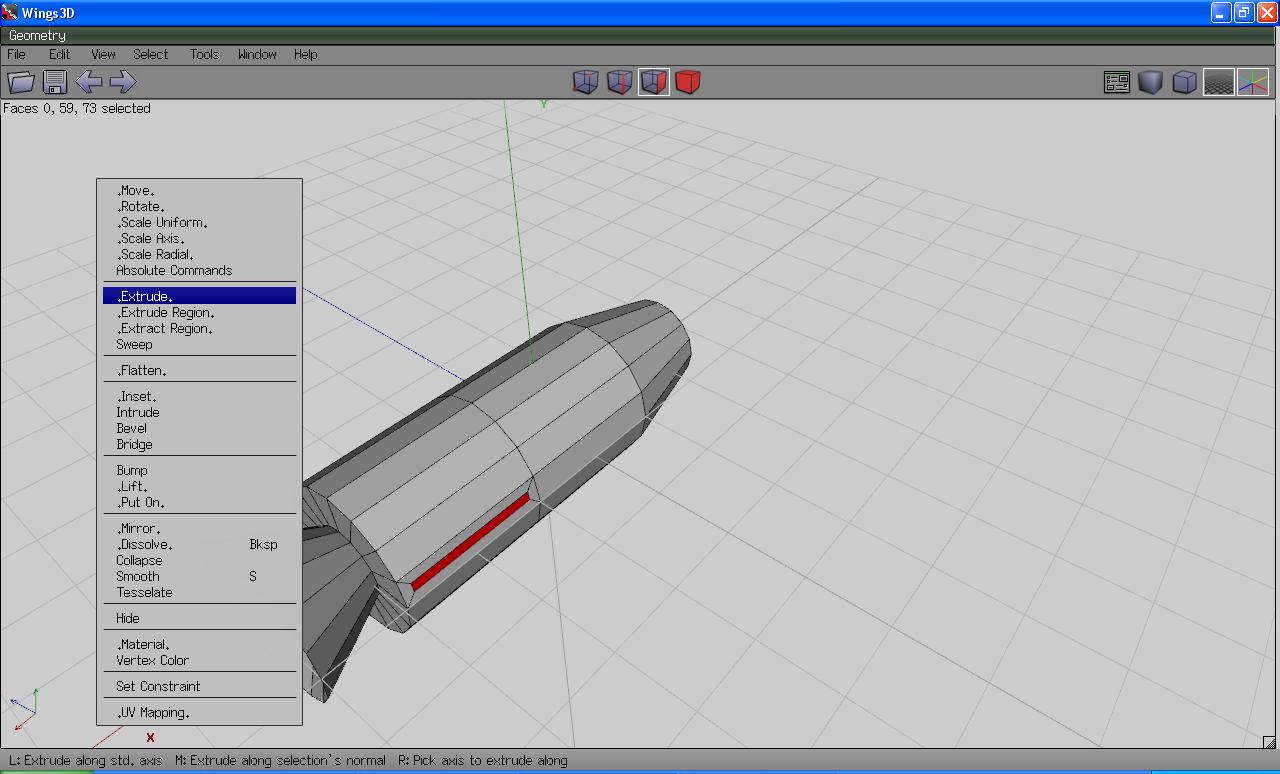Select the face selection mode cube
Screen dimensions: 1280x774
653,82
